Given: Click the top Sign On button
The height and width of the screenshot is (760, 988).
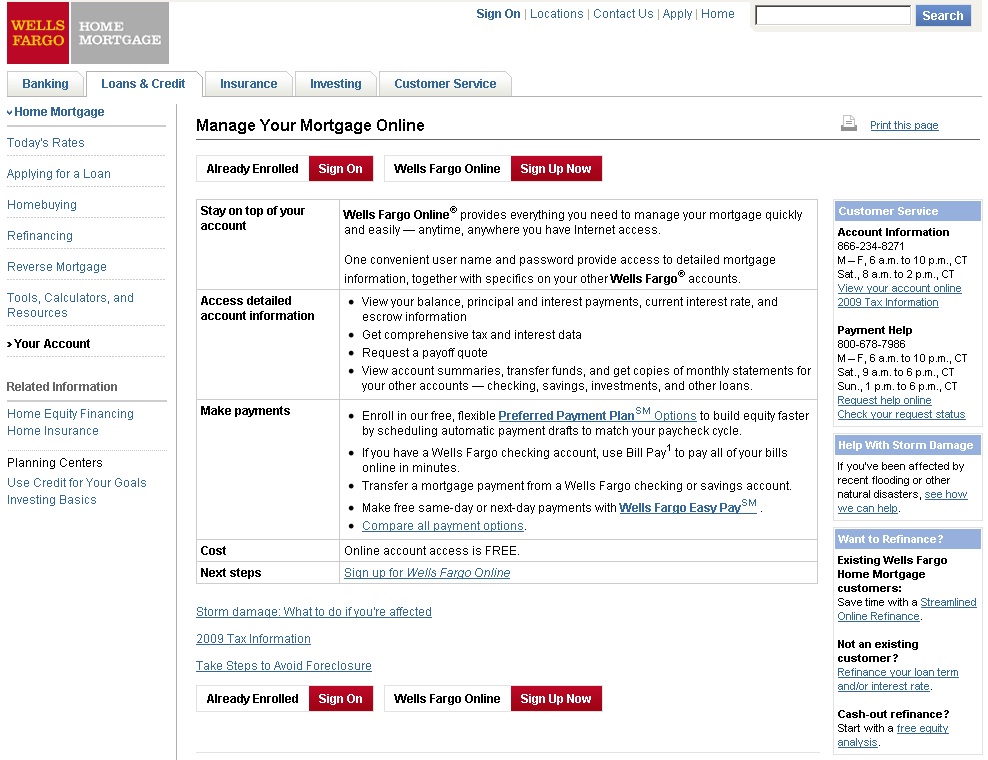Looking at the screenshot, I should [x=340, y=169].
